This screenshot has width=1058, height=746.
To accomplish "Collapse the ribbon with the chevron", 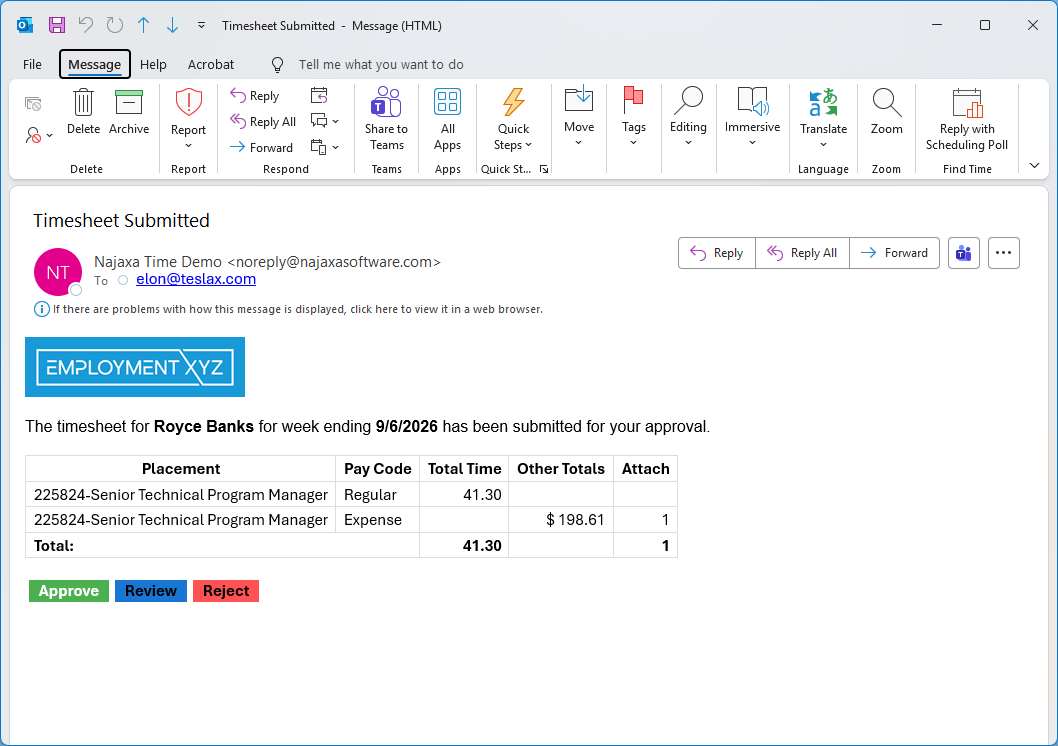I will pyautogui.click(x=1034, y=165).
